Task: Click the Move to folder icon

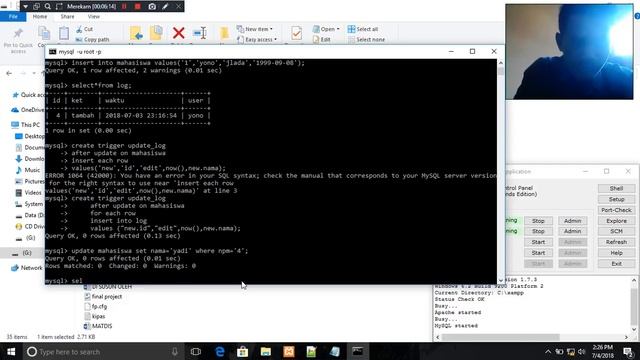Action: pyautogui.click(x=136, y=33)
